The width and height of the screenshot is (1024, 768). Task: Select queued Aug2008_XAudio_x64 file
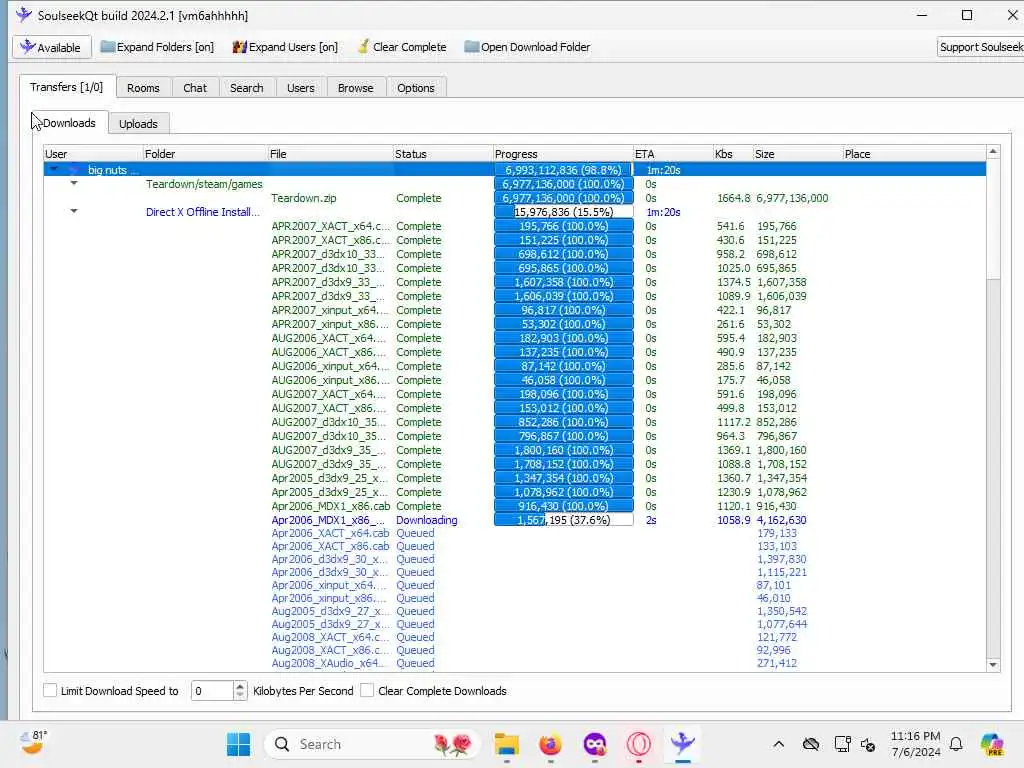[515, 663]
